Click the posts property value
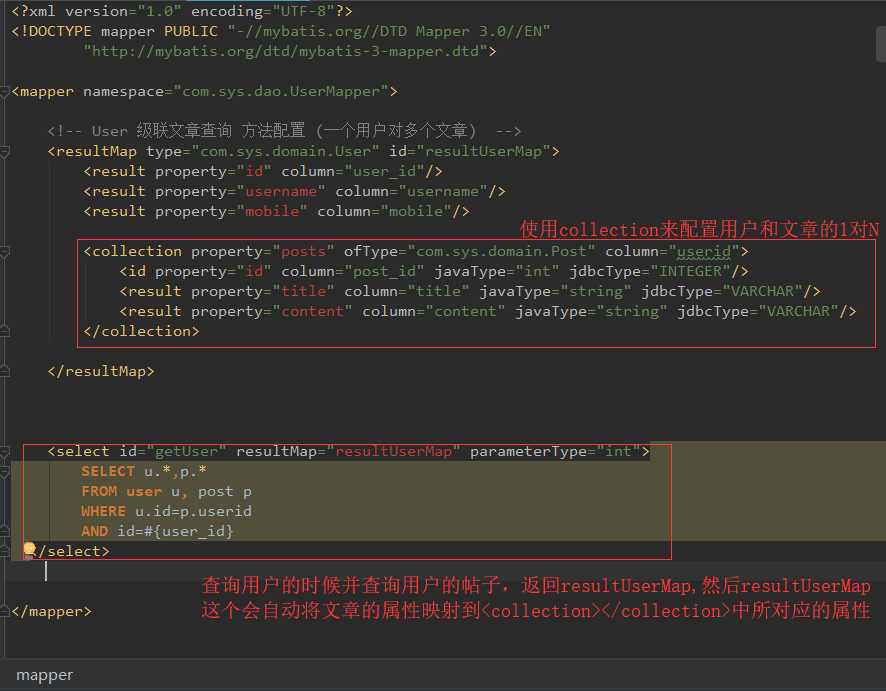This screenshot has height=691, width=886. click(303, 251)
